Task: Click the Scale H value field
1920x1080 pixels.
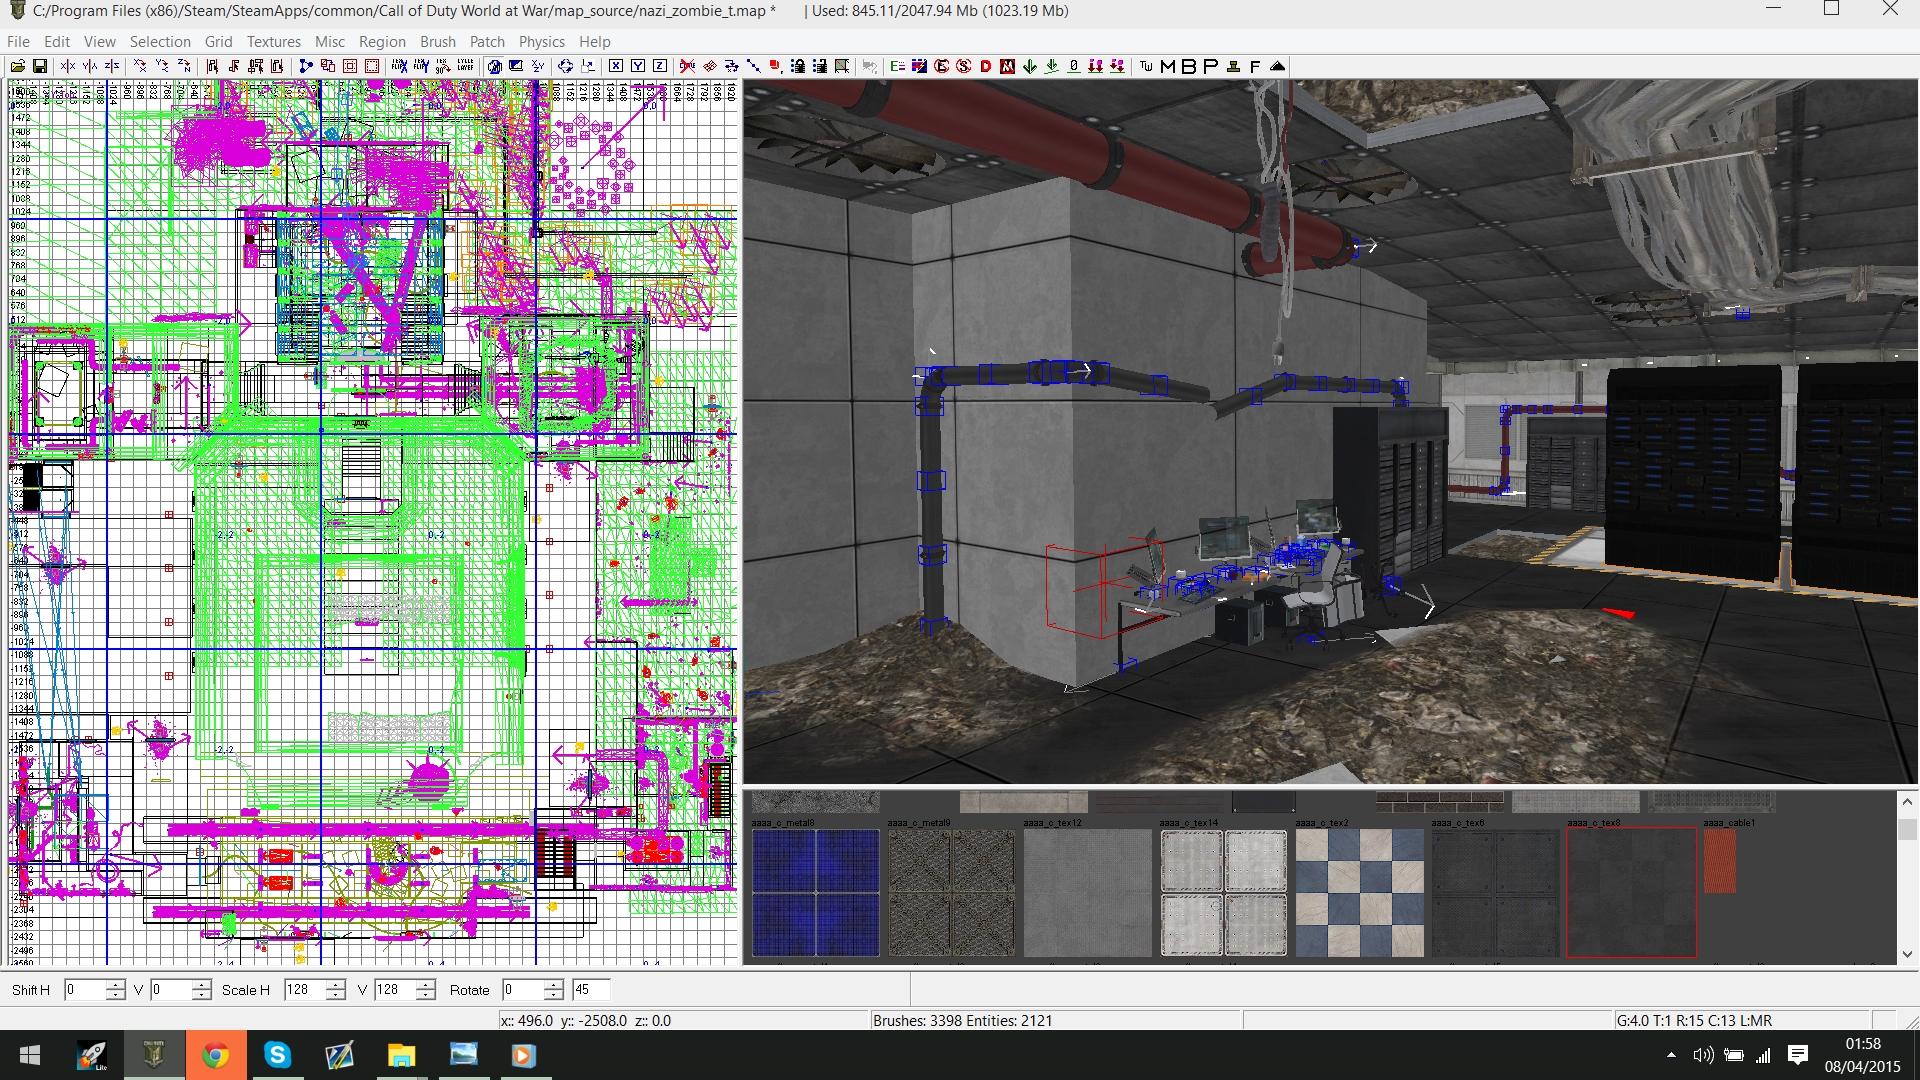Action: (x=305, y=990)
